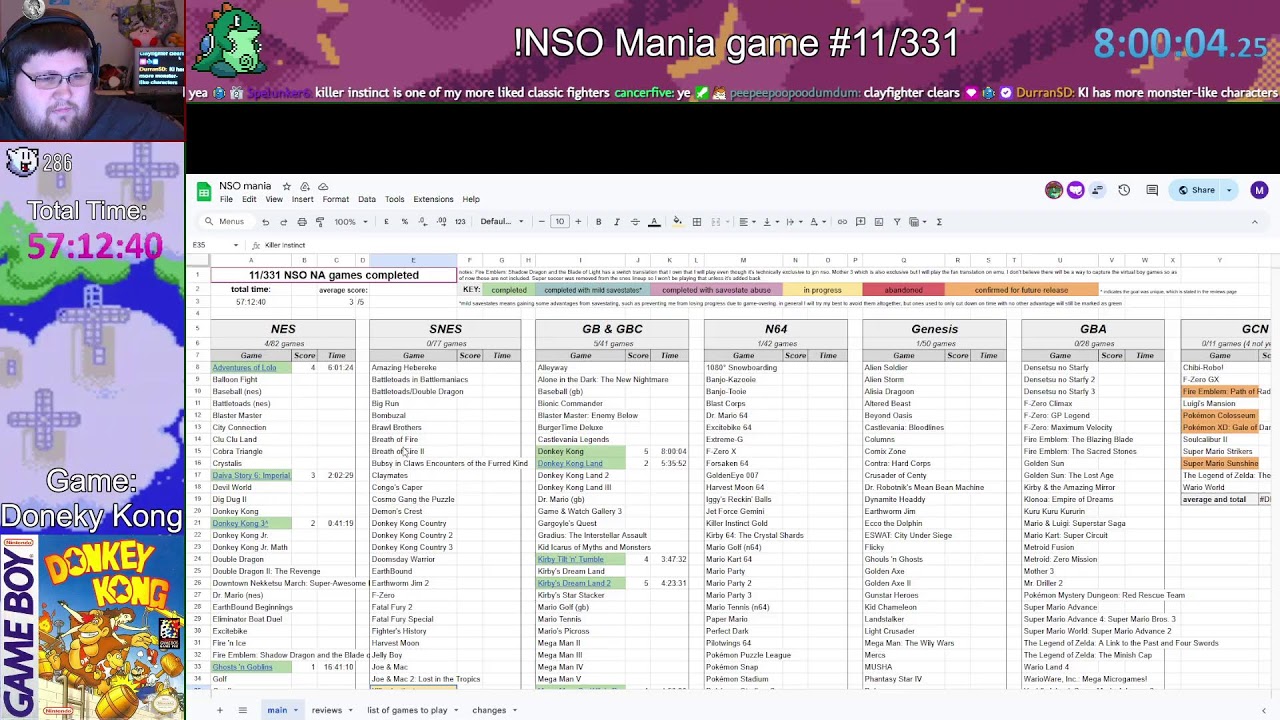Open the functions sigma menu
This screenshot has width=1280, height=720.
(938, 222)
